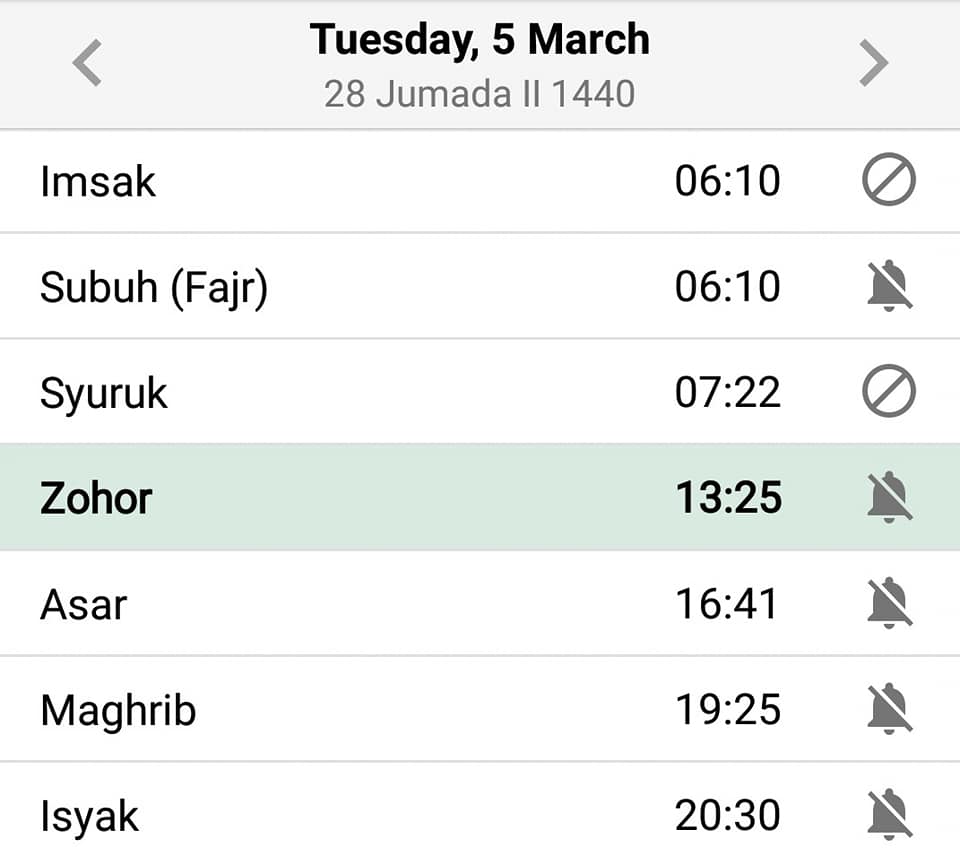Tap the Hijri date 28 Jumada II 1440
The width and height of the screenshot is (960, 864).
tap(479, 94)
